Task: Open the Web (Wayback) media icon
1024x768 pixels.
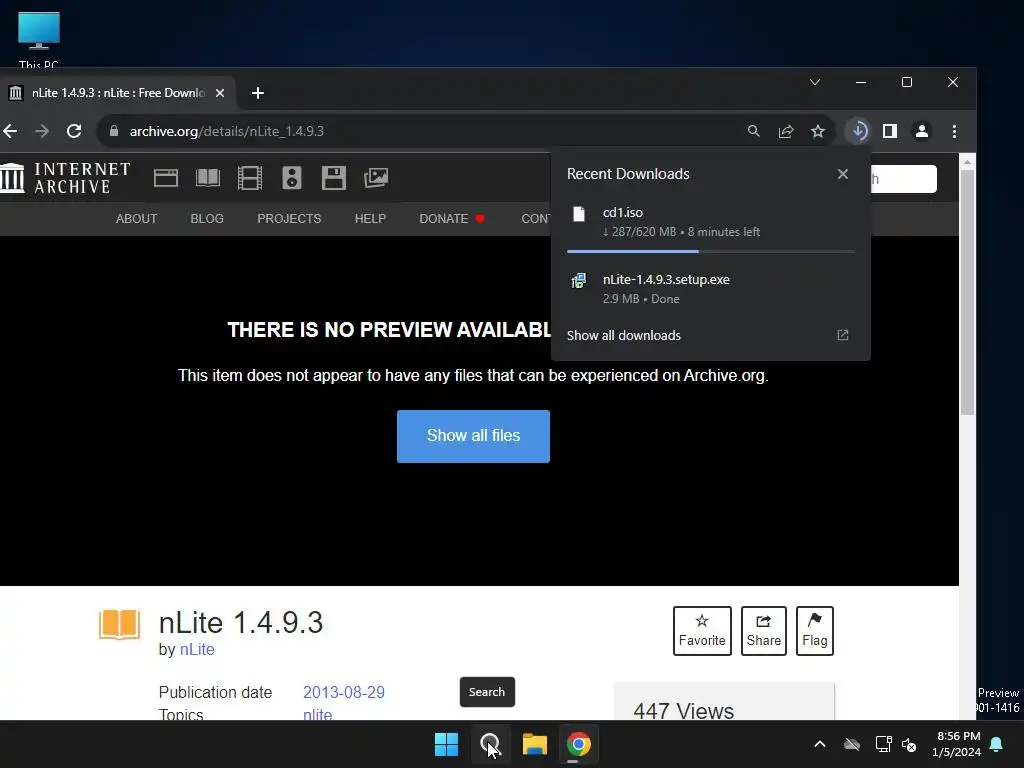Action: coord(166,178)
